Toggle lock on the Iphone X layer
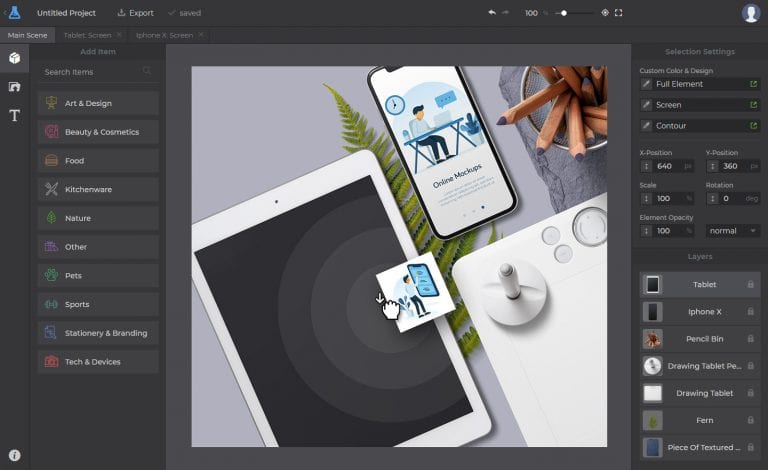Image resolution: width=768 pixels, height=470 pixels. [x=750, y=311]
